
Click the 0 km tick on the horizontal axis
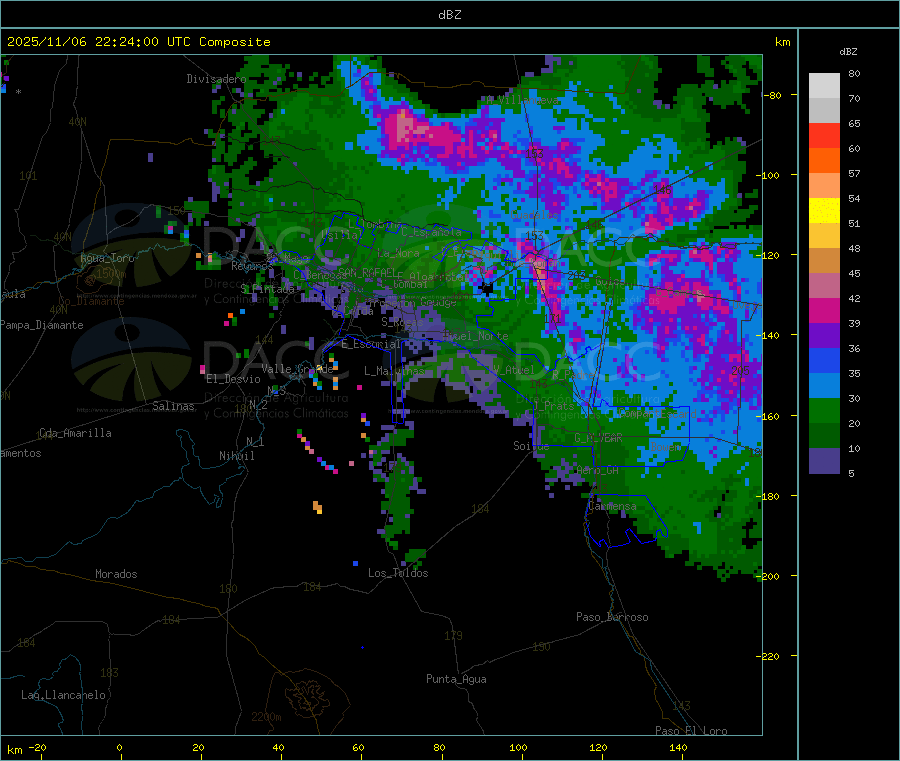(x=119, y=748)
